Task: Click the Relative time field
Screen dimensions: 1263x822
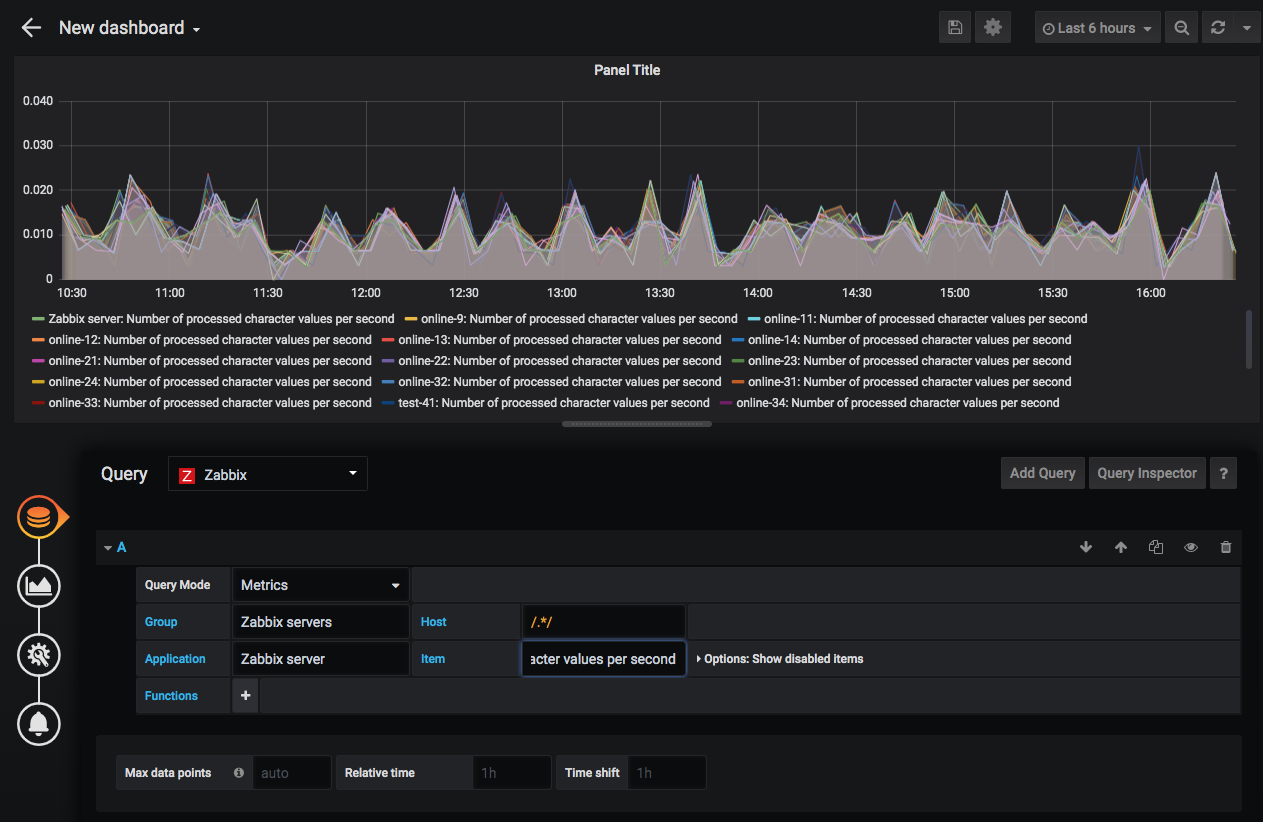Action: 512,773
